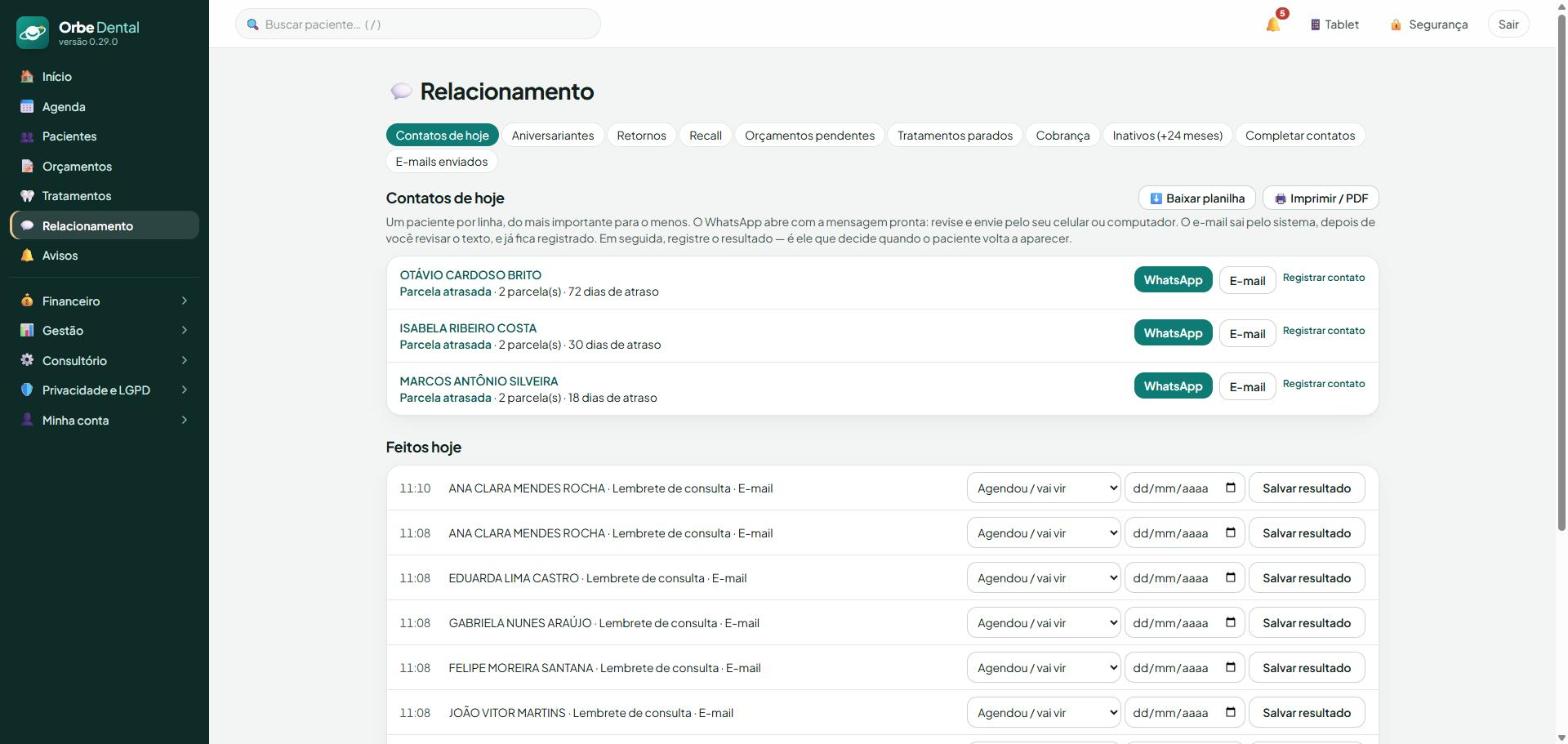This screenshot has width=1568, height=744.
Task: Open the notifications bell with badge
Action: tap(1273, 24)
